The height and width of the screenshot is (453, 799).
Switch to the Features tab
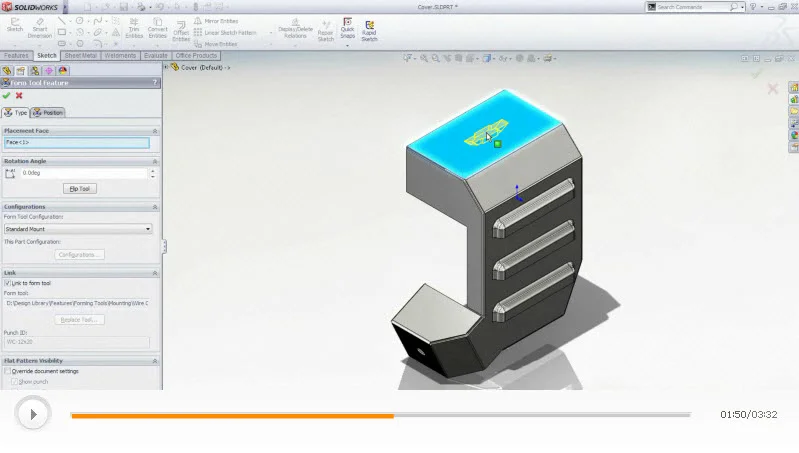[x=16, y=56]
